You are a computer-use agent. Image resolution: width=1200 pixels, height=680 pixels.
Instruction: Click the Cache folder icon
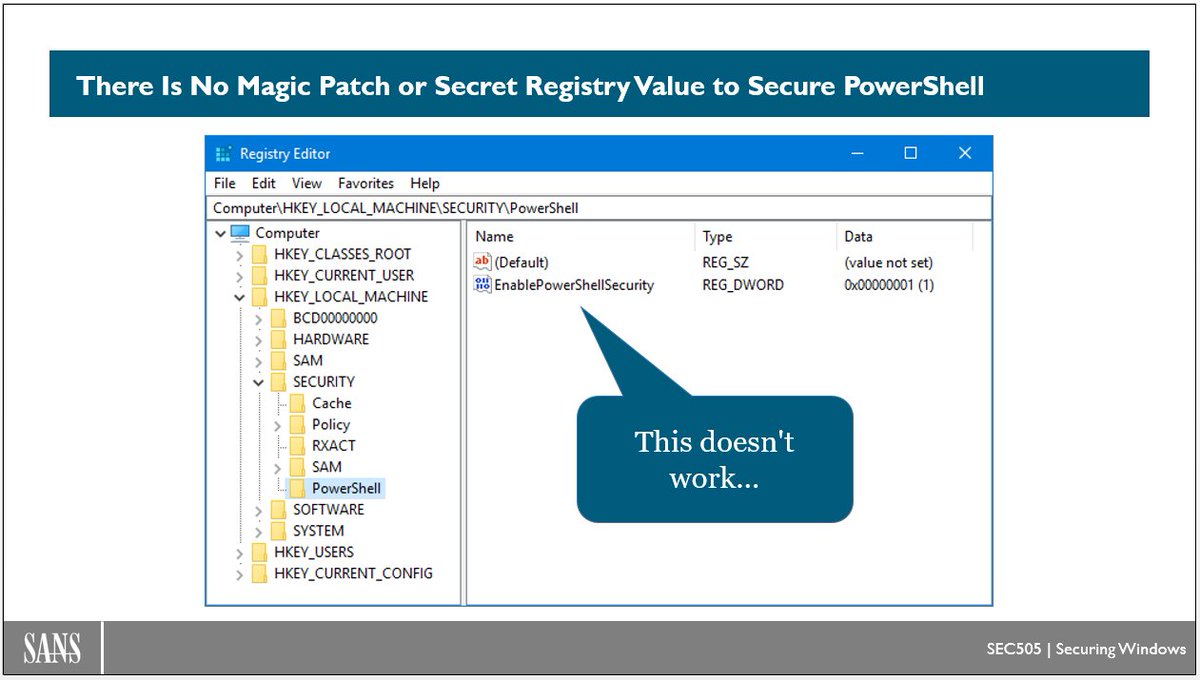[x=297, y=403]
